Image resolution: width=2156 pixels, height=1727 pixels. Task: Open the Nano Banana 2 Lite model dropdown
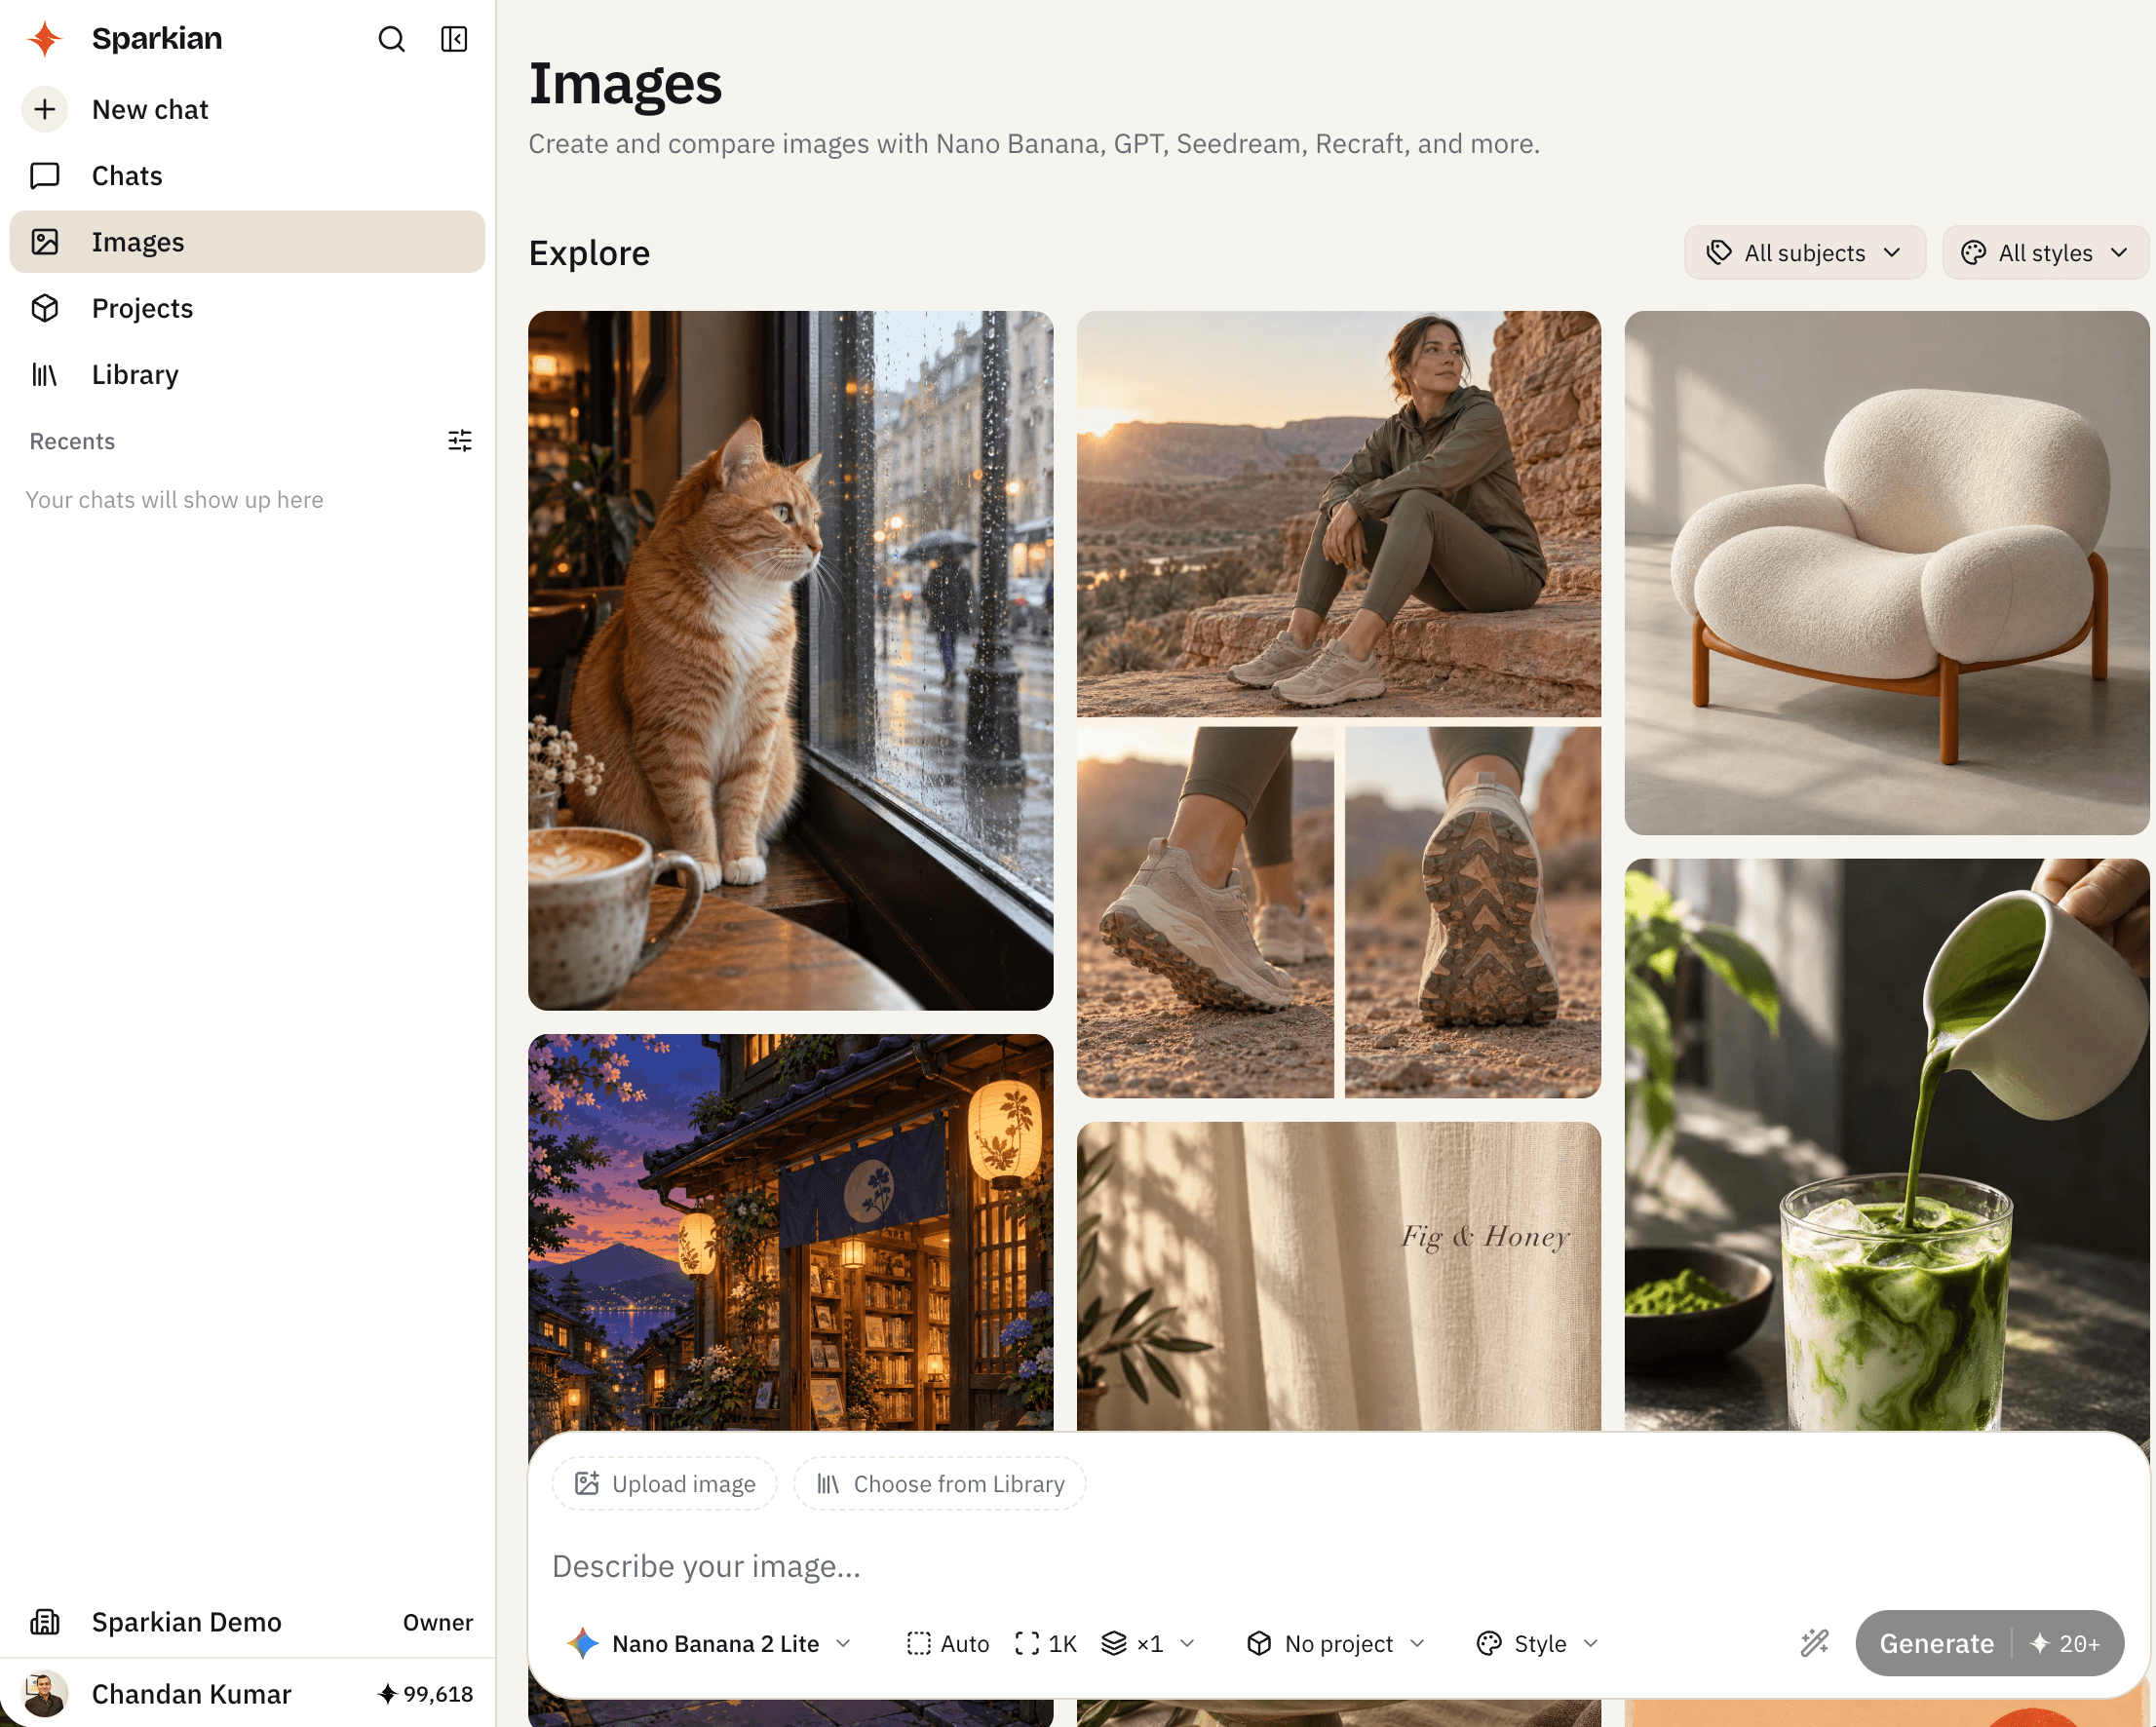pos(710,1644)
